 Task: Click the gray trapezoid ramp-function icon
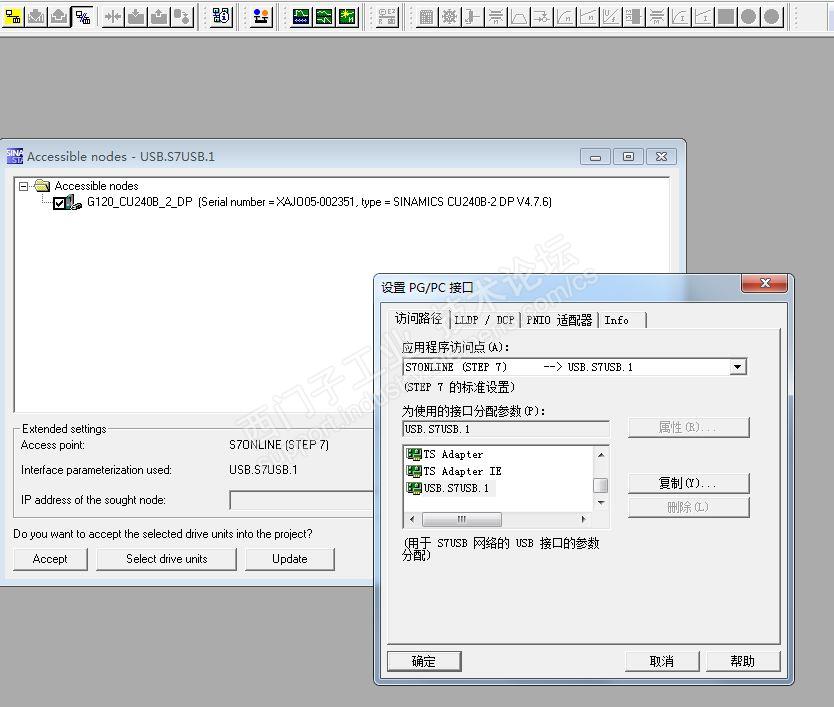point(519,17)
